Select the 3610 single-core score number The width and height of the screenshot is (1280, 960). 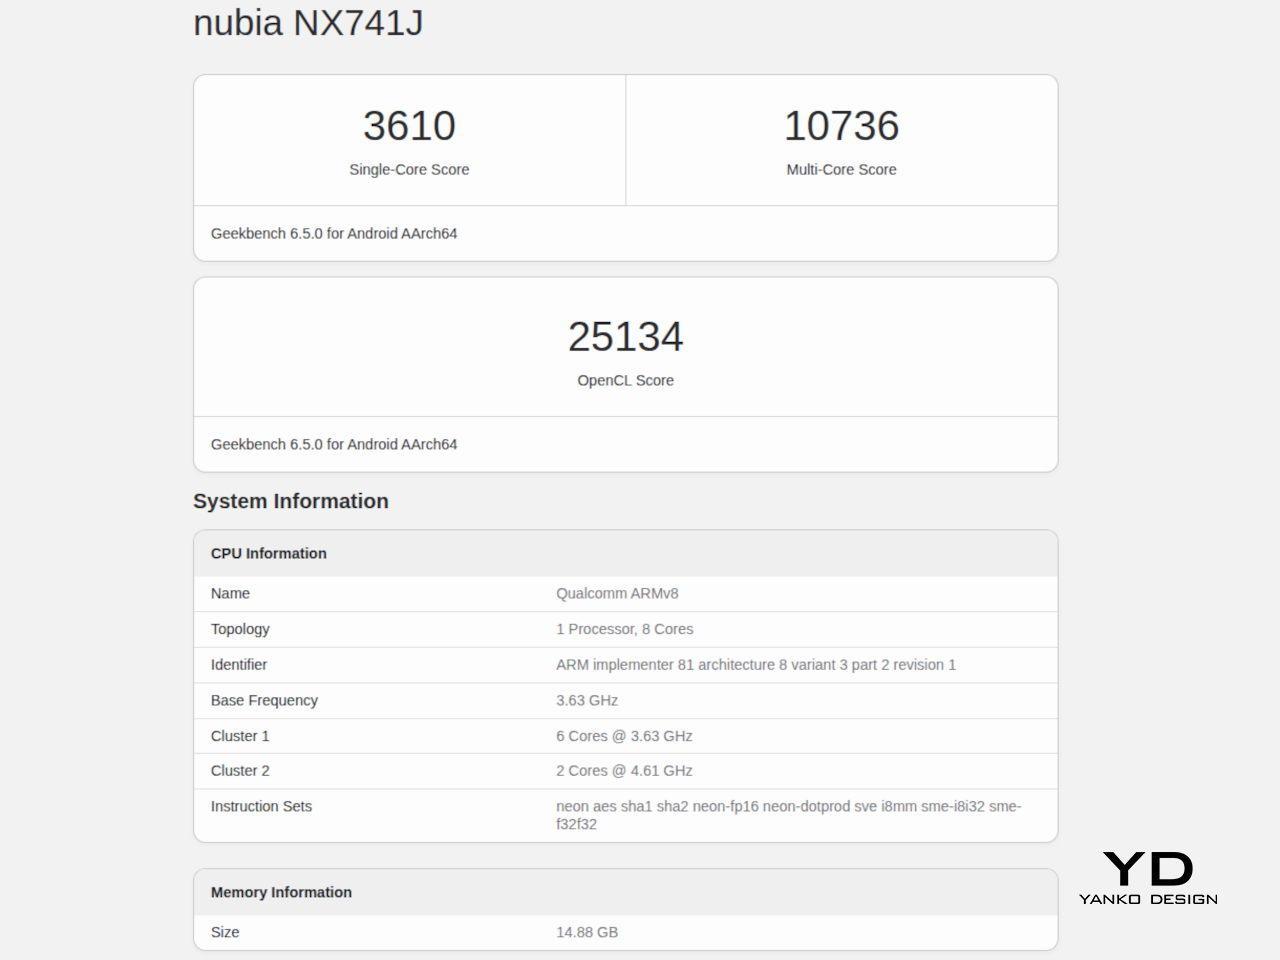click(x=409, y=126)
